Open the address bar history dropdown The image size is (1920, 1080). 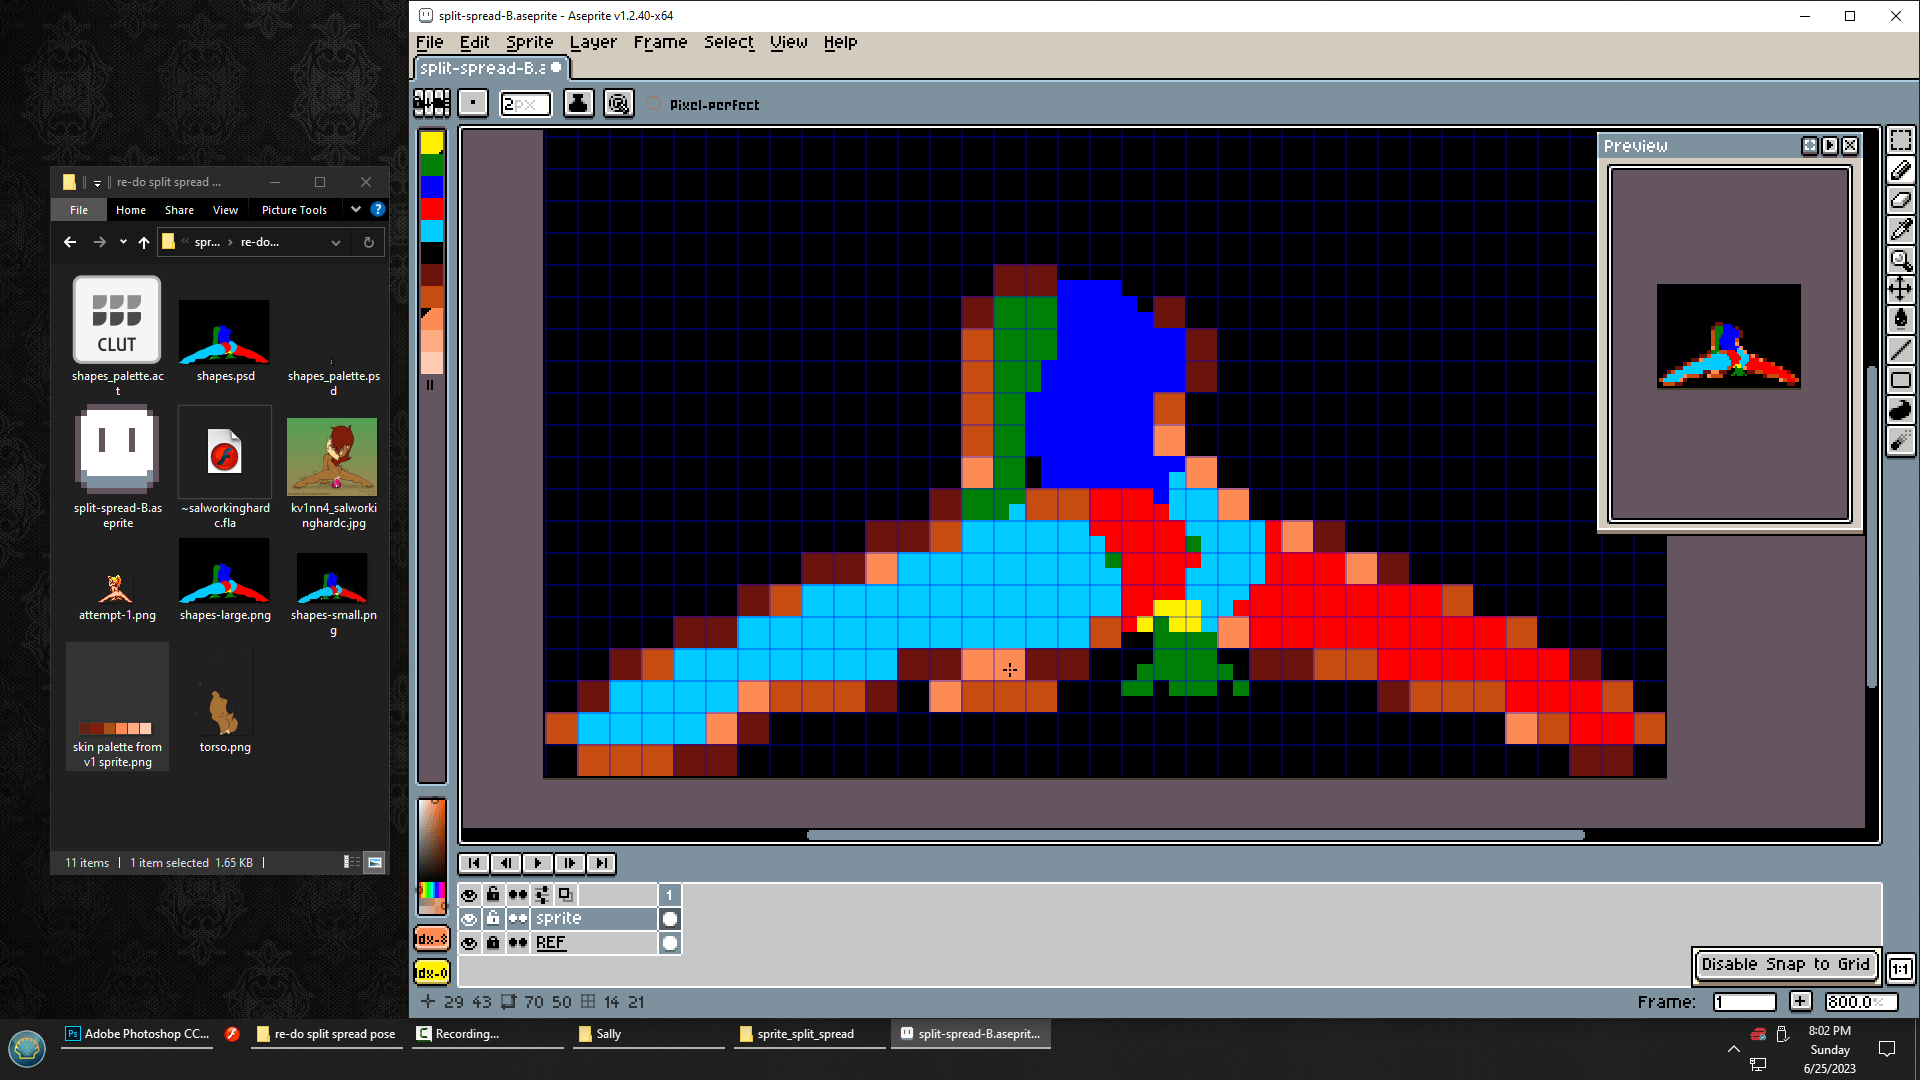click(336, 242)
